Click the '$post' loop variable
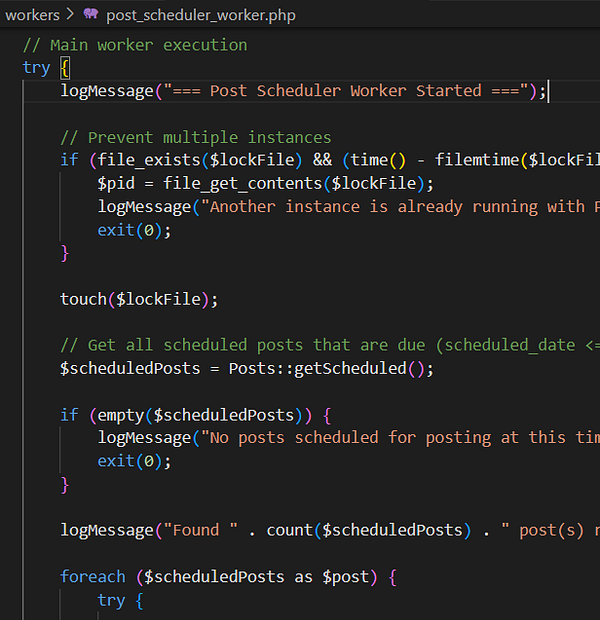600x620 pixels. pyautogui.click(x=345, y=577)
